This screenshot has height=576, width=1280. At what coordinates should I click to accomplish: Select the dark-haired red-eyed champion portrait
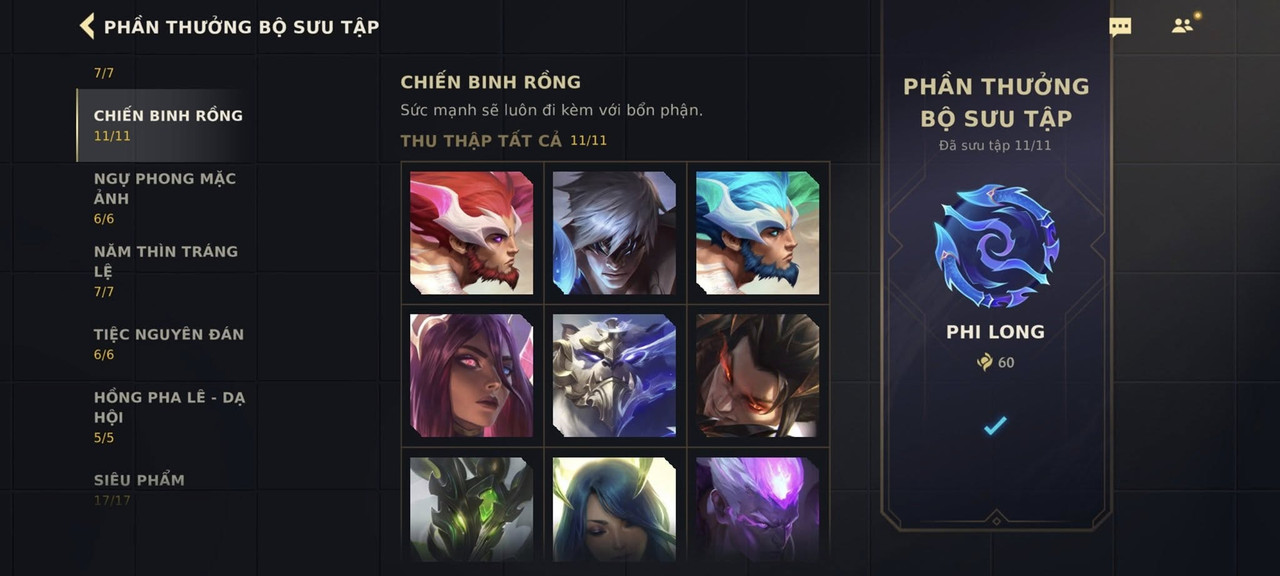pyautogui.click(x=757, y=376)
